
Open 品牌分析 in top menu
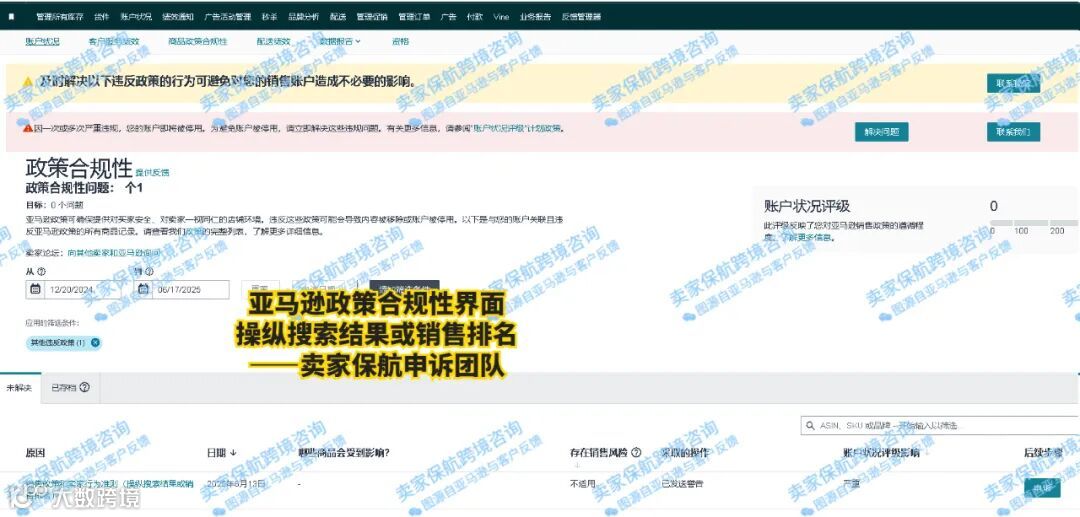click(304, 17)
